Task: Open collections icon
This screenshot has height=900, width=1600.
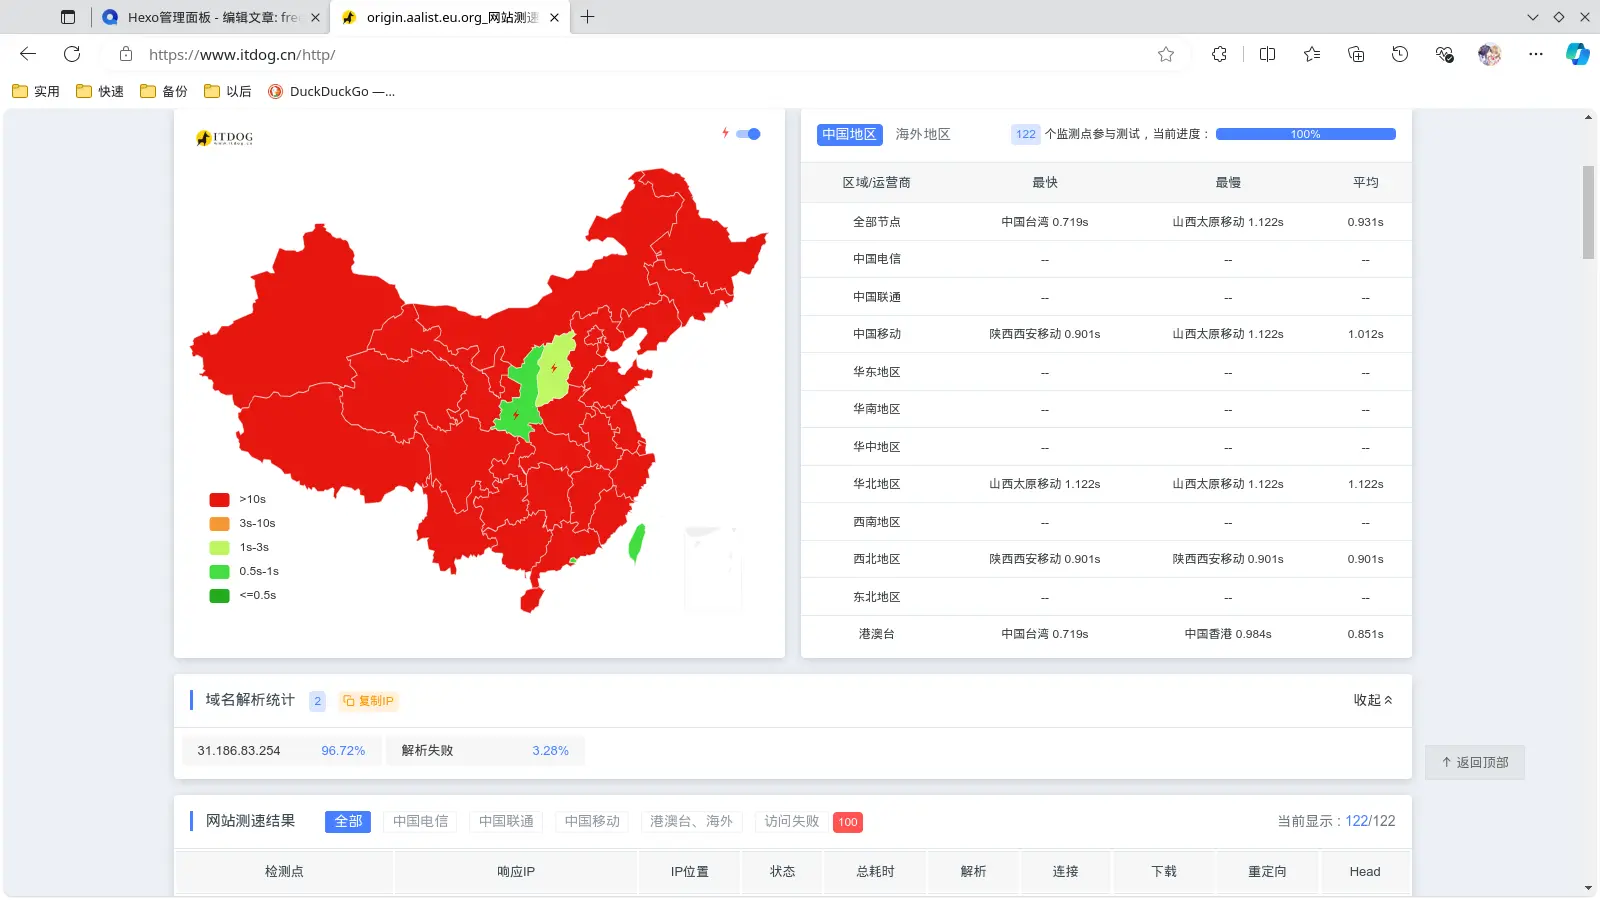Action: pyautogui.click(x=1356, y=54)
